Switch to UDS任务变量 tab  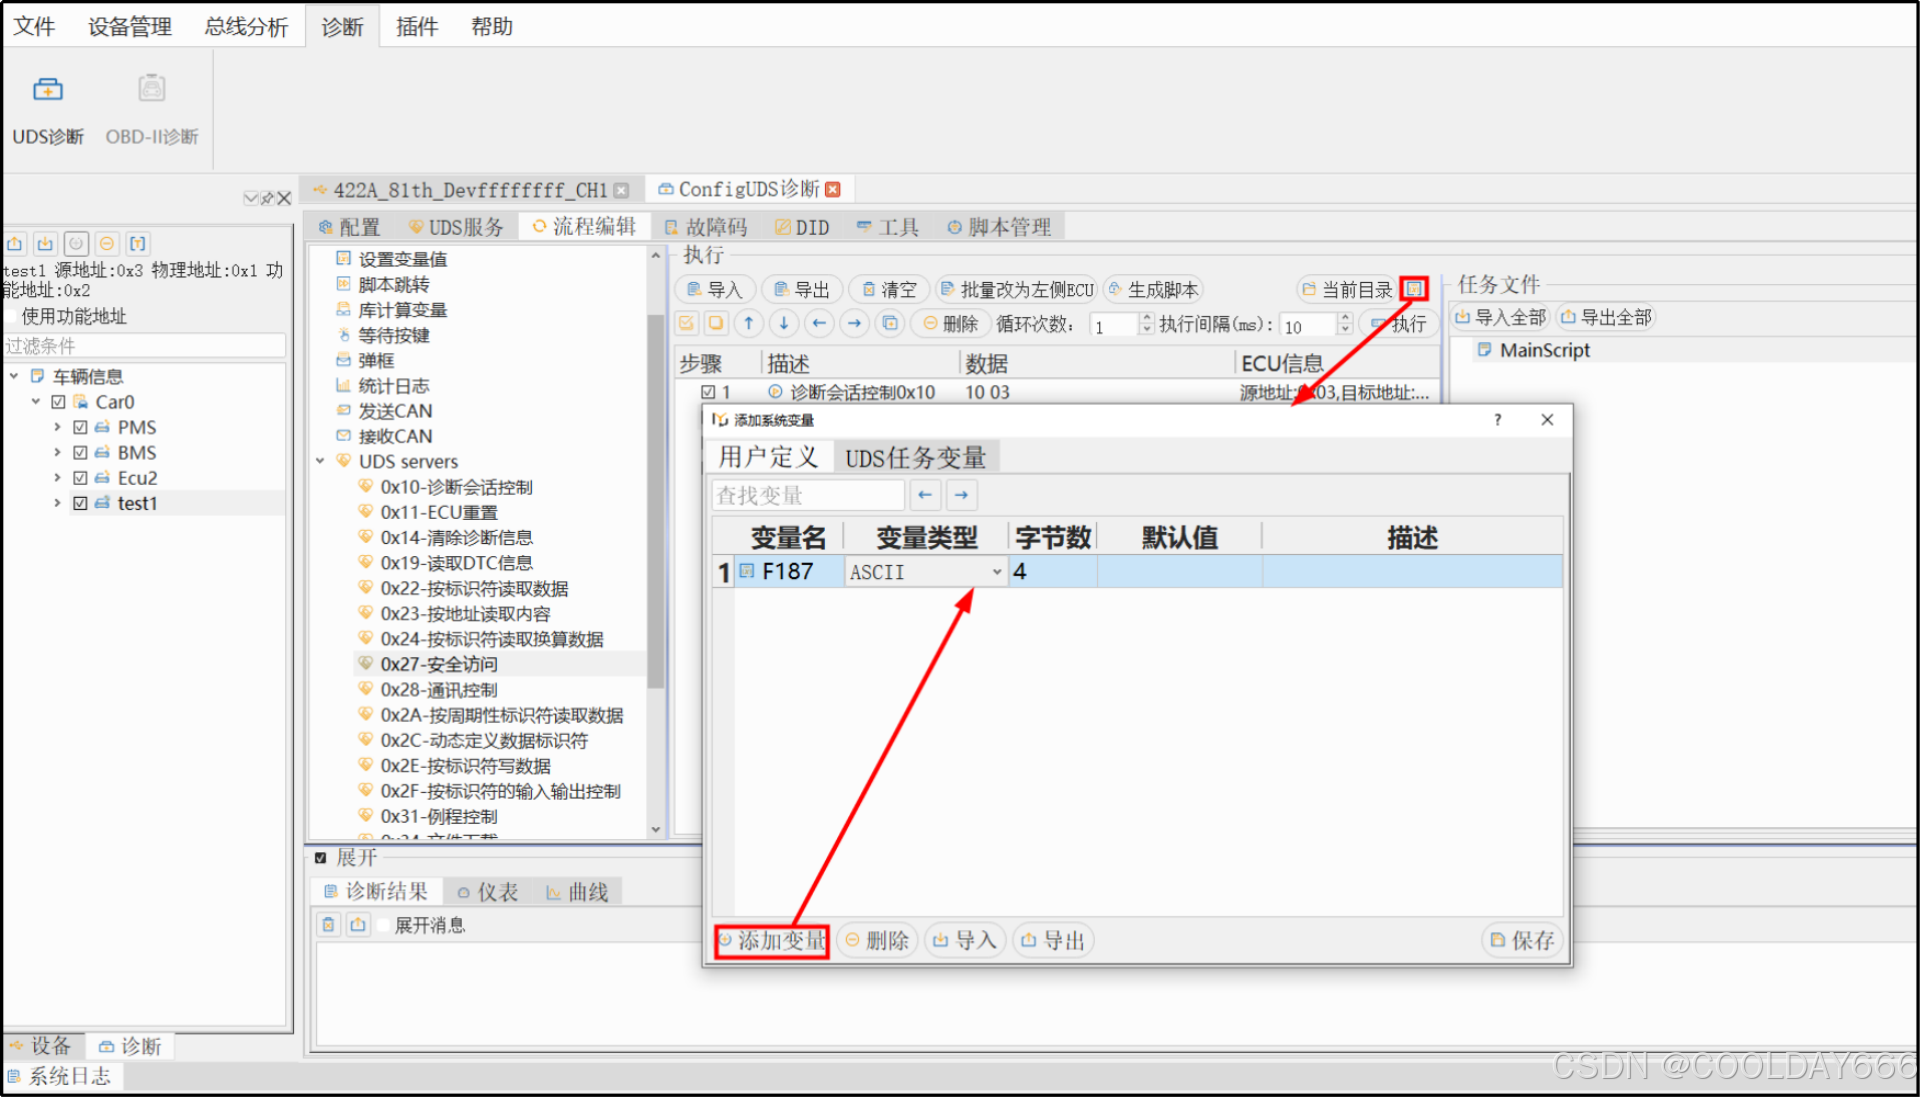(x=915, y=458)
